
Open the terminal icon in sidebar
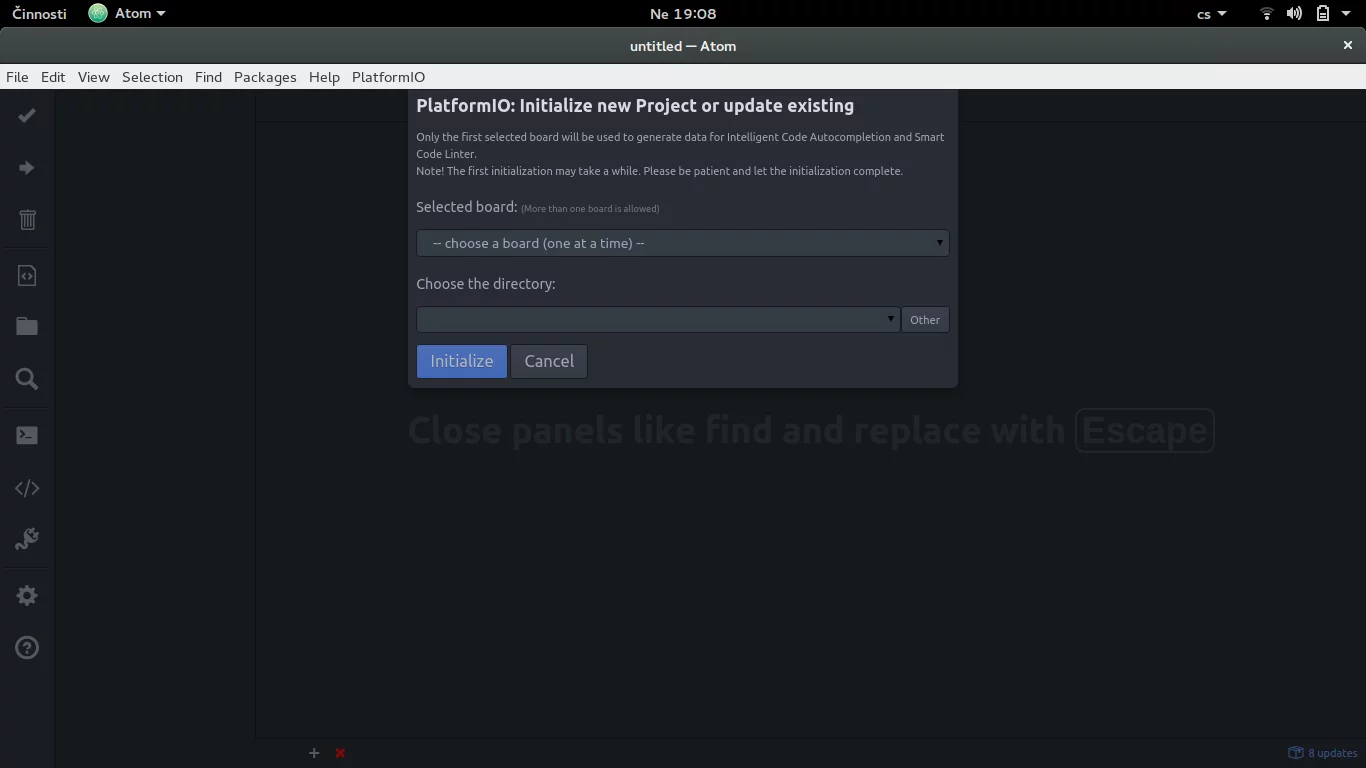pos(27,435)
